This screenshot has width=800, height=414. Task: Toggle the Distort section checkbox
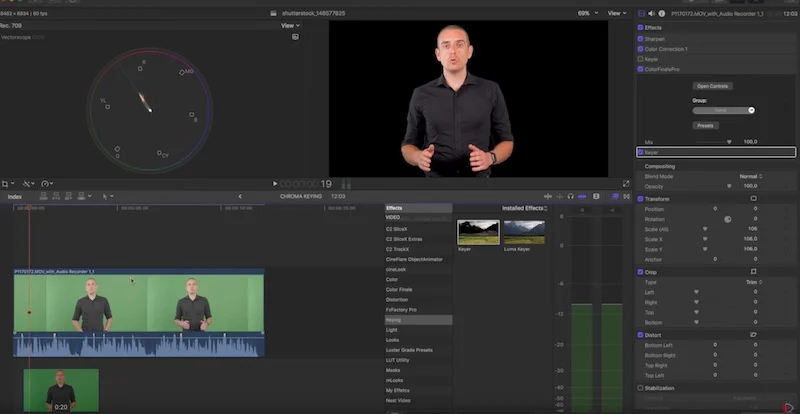point(640,335)
